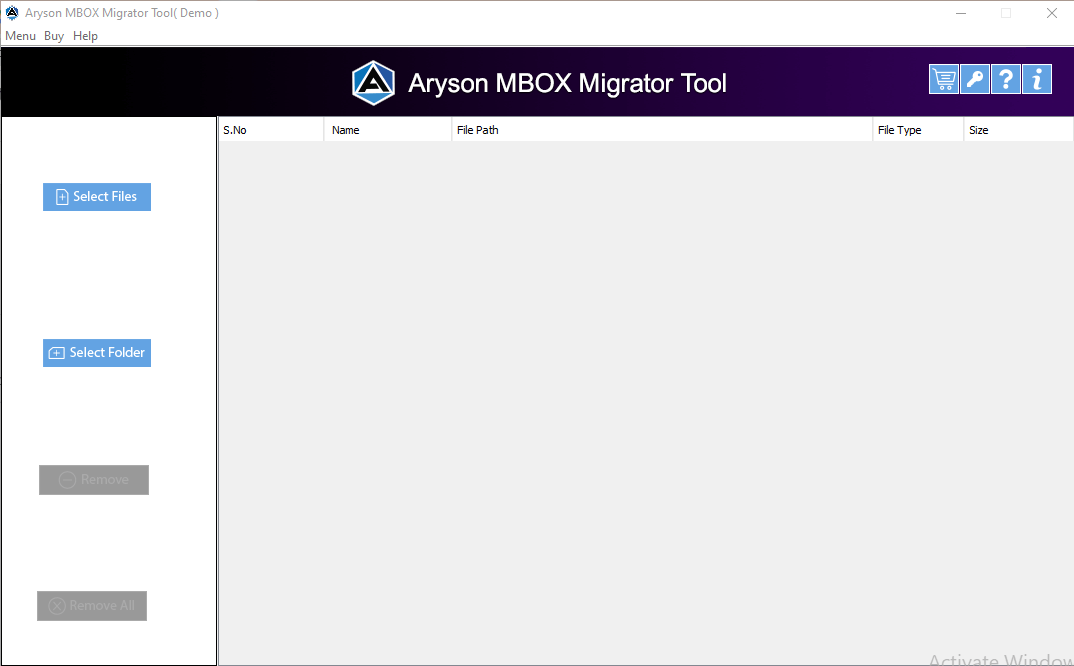Click the Aryson hexagon logo in banner

coord(373,83)
